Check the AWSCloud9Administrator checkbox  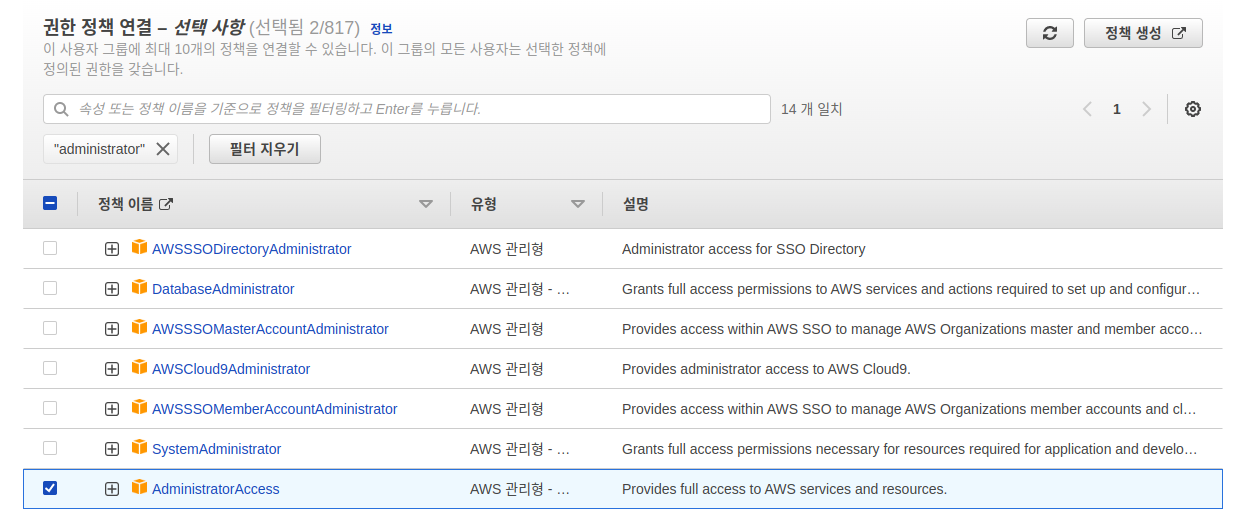(50, 368)
